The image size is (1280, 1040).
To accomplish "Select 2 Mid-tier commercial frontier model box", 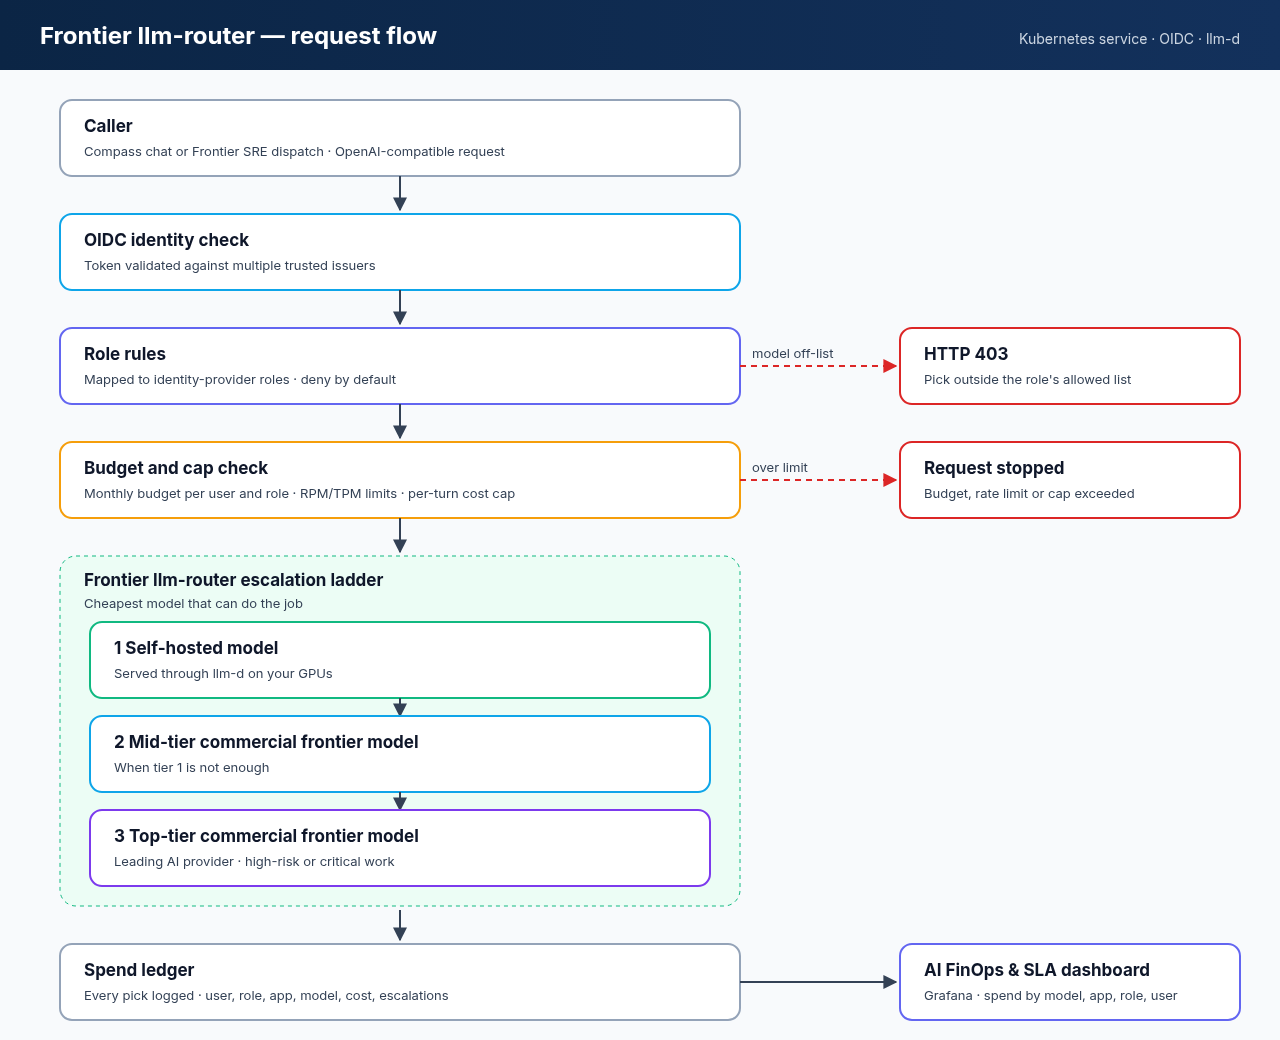I will (x=400, y=754).
